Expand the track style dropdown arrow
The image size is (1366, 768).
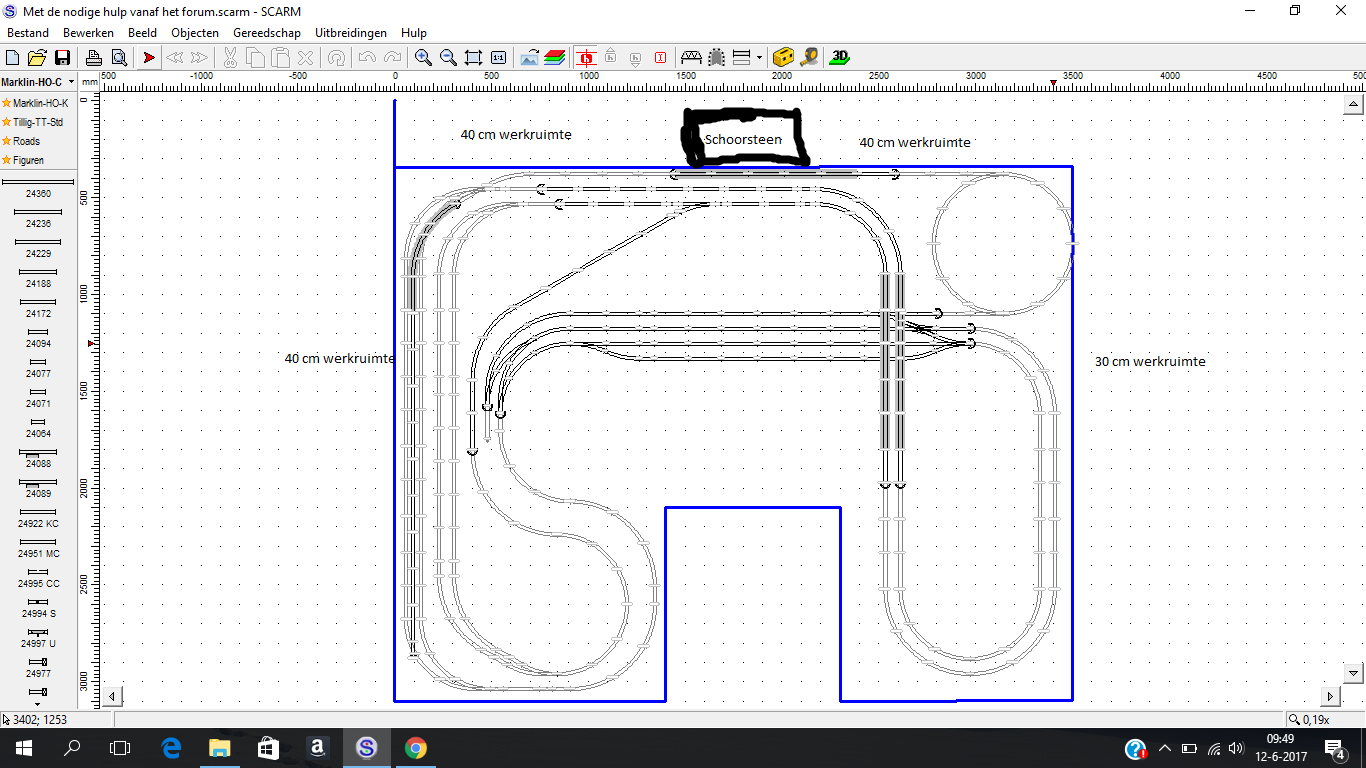pyautogui.click(x=758, y=58)
